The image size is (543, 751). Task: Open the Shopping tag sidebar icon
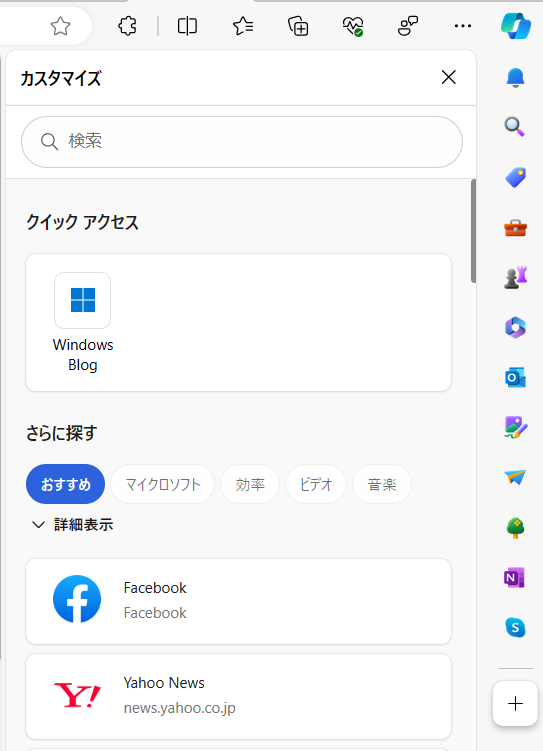[515, 178]
